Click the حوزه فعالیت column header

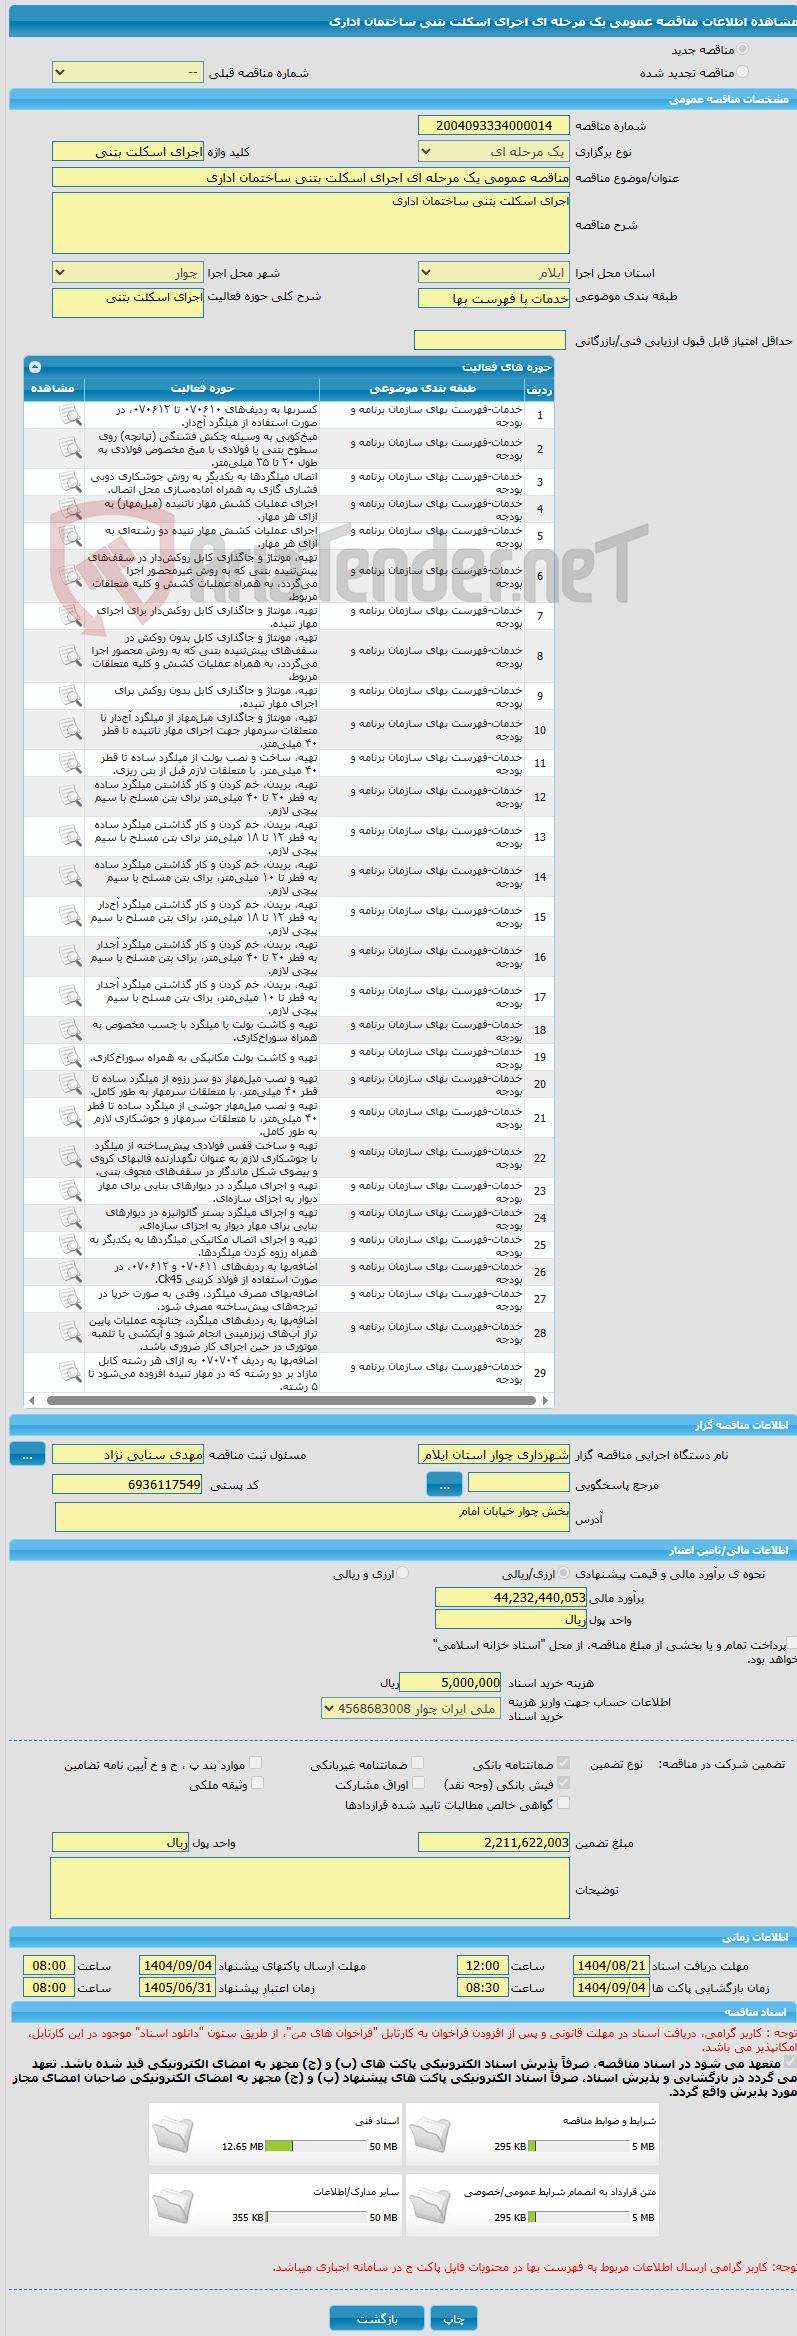tap(202, 388)
